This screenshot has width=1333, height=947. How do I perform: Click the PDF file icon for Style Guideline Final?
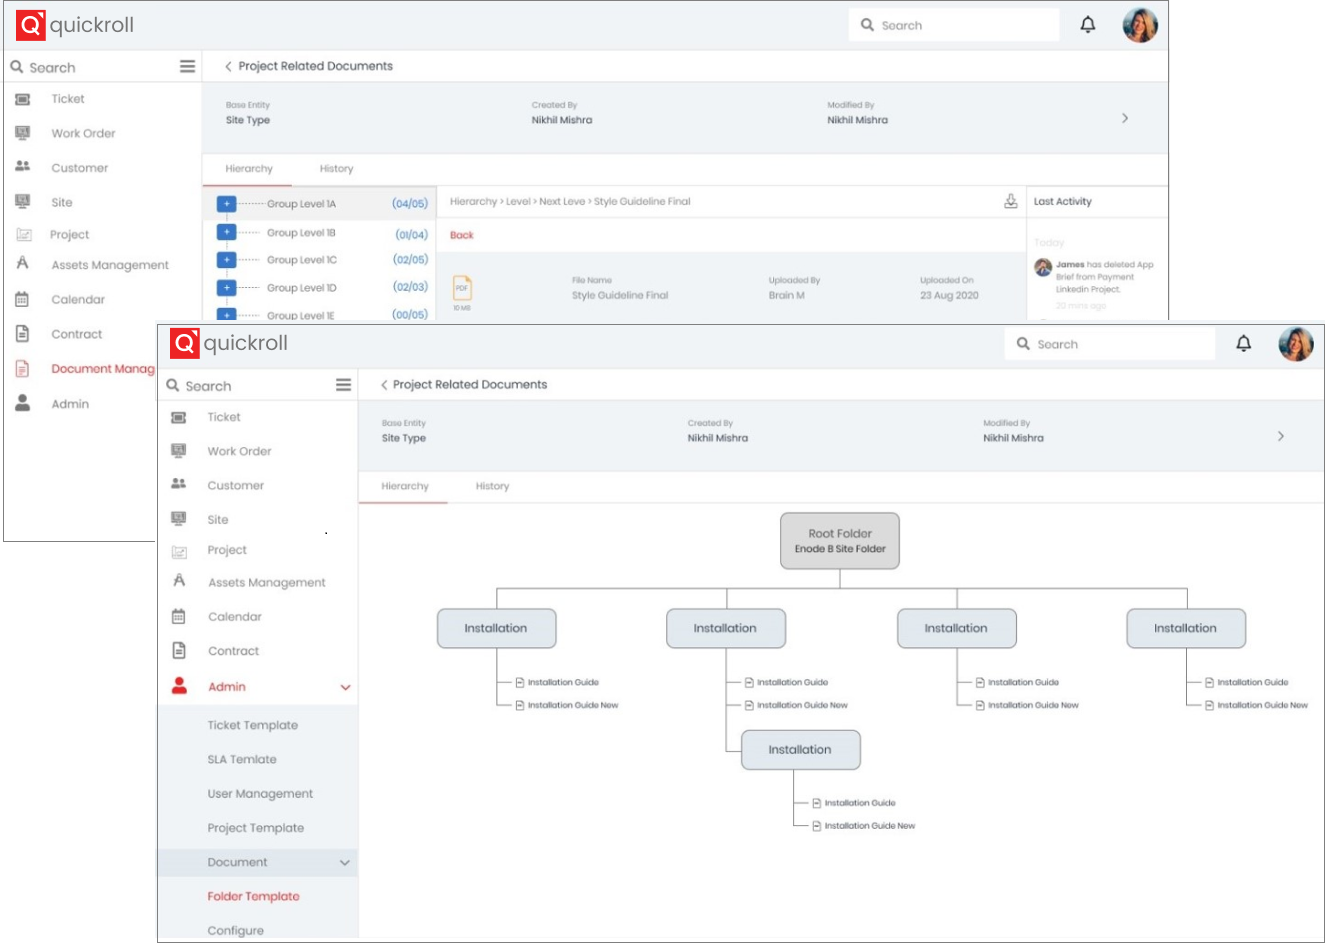click(x=462, y=288)
